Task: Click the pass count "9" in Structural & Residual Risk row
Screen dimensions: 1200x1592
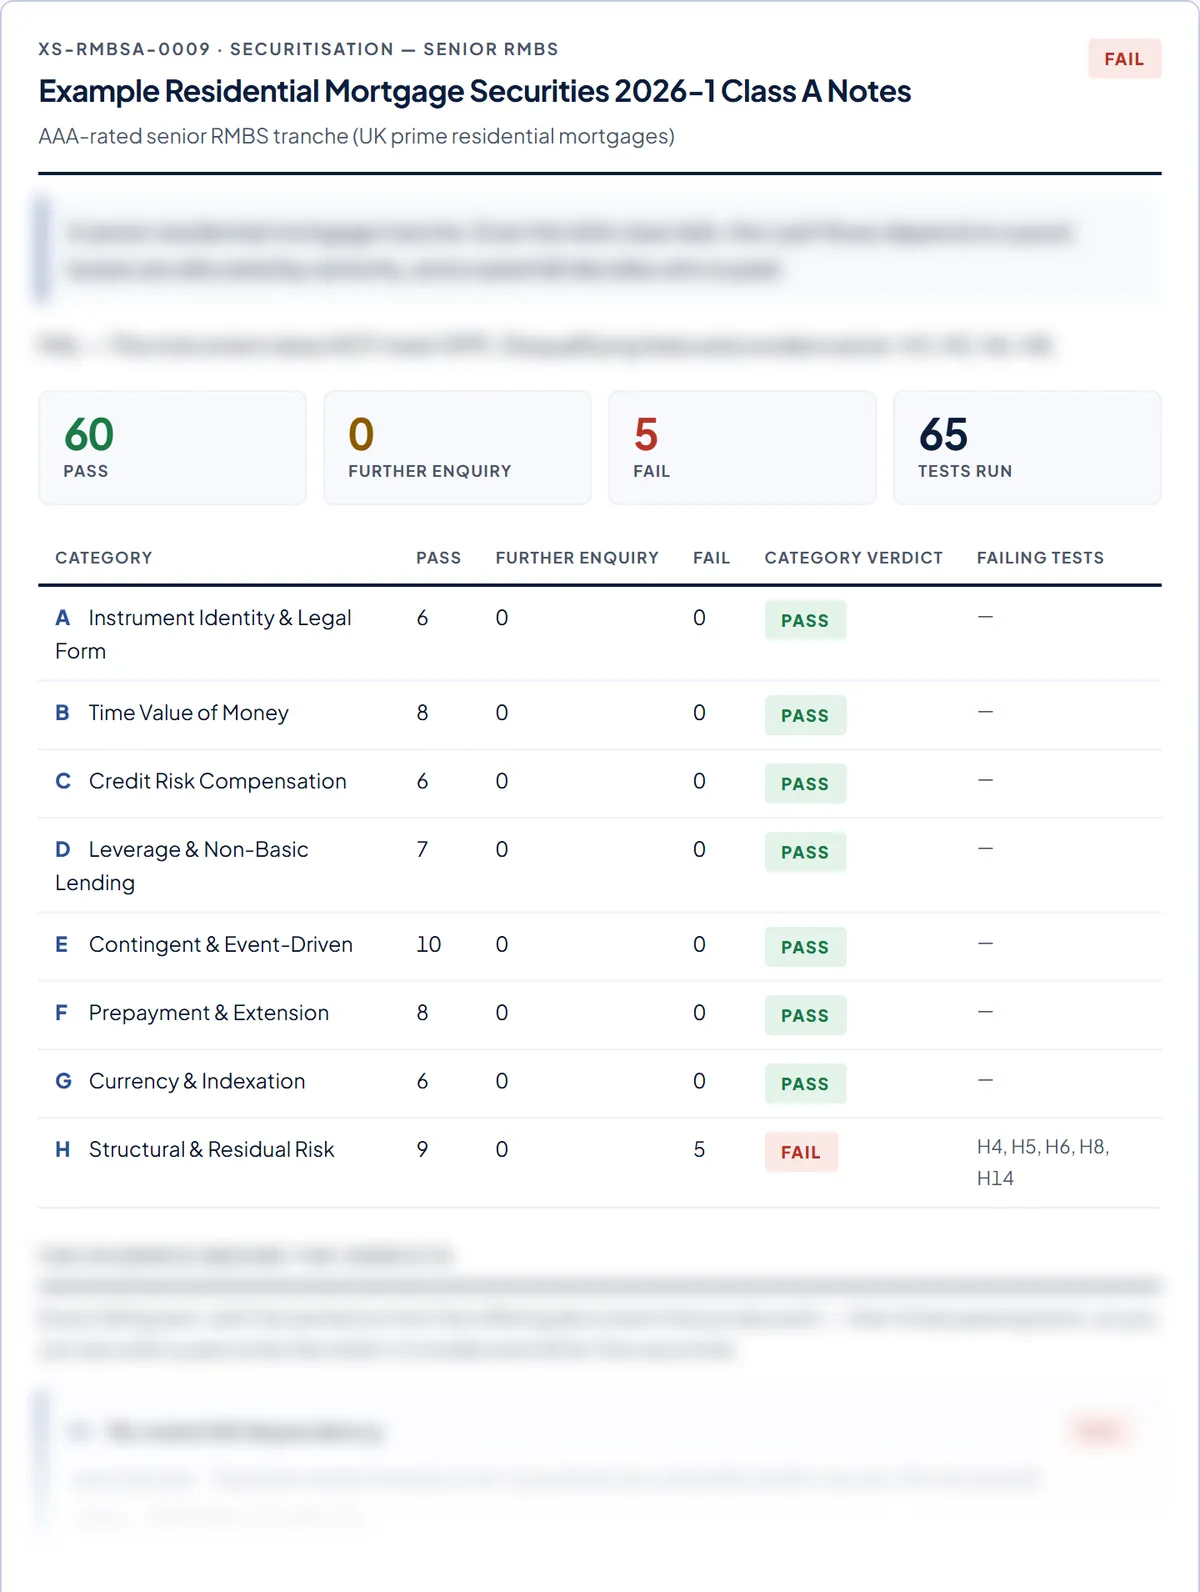Action: (422, 1149)
